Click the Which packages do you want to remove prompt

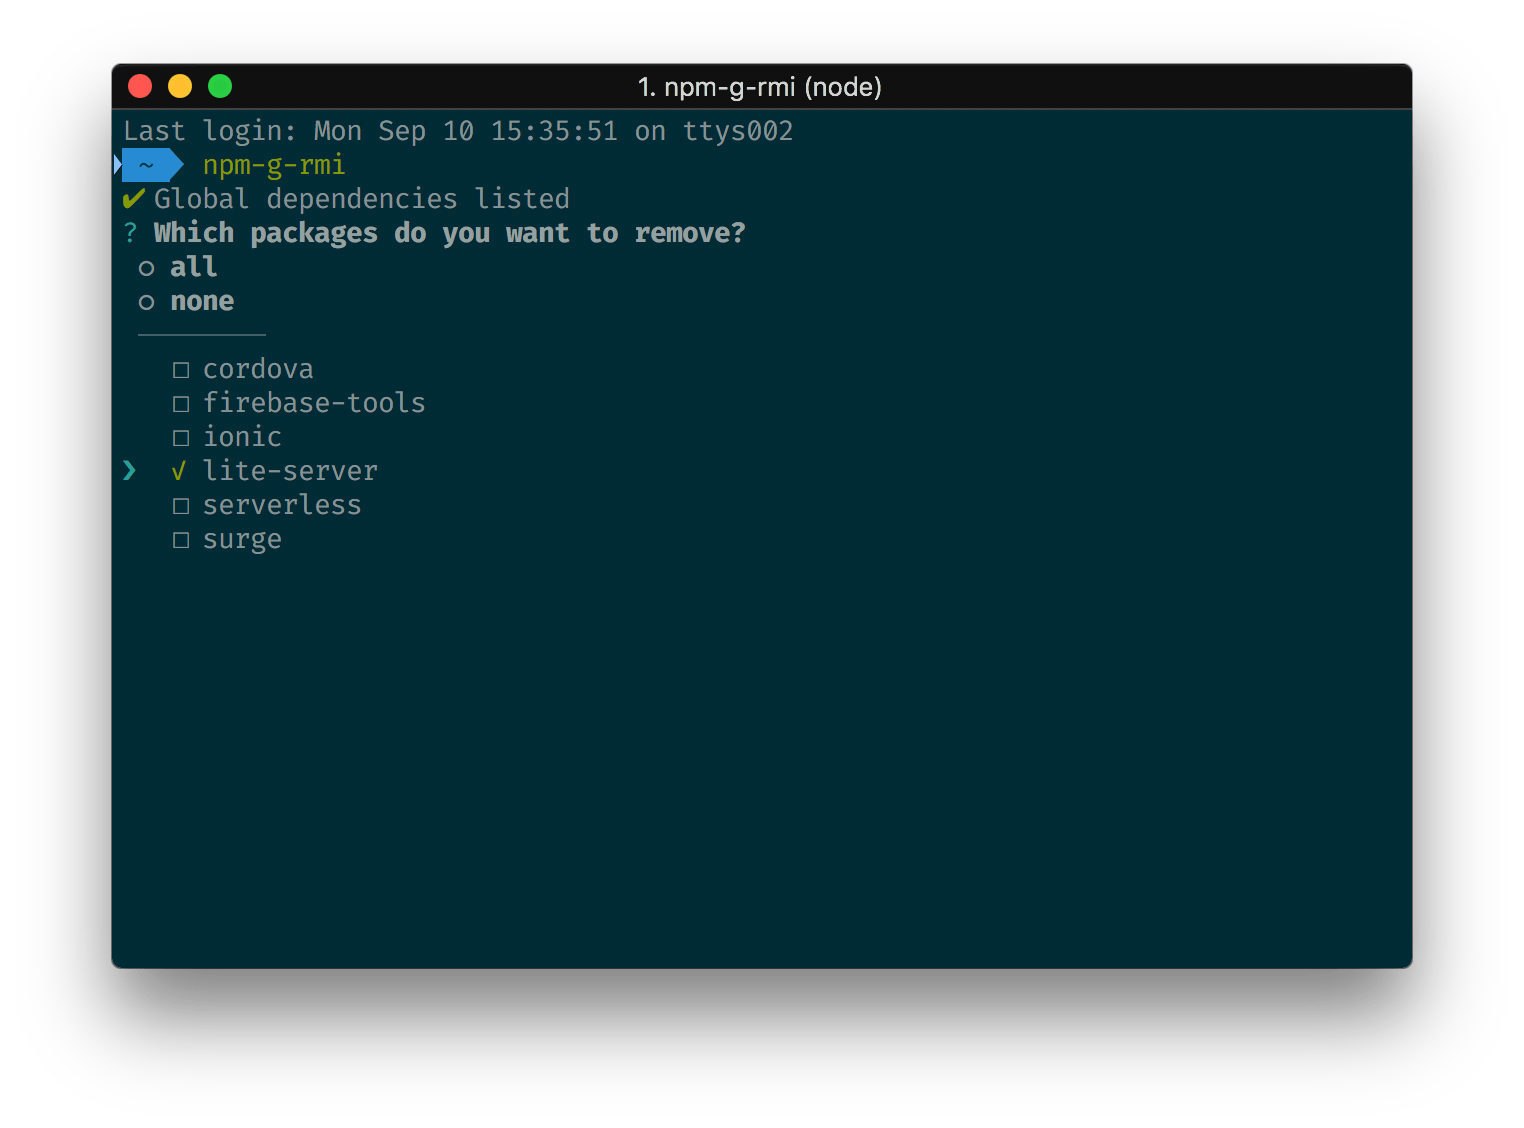[449, 232]
